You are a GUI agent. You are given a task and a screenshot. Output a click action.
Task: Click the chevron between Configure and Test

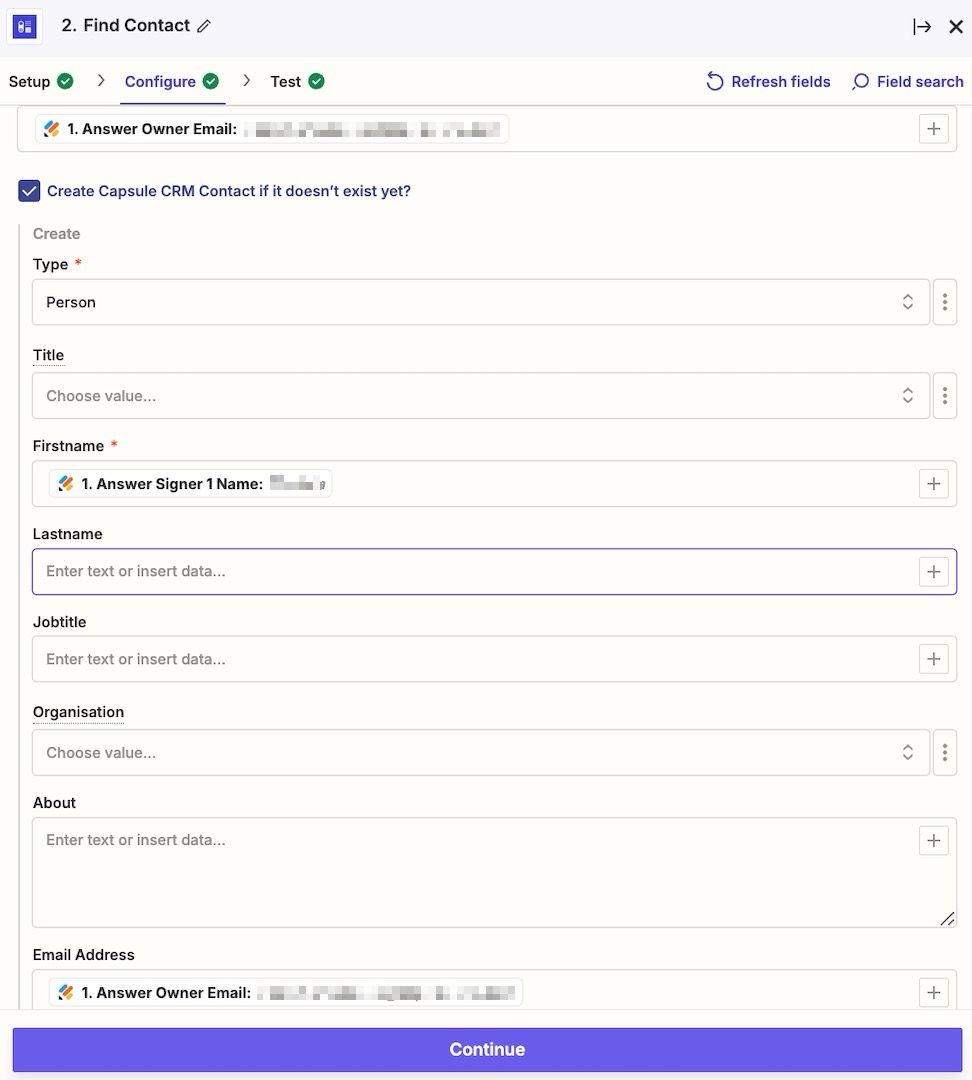[247, 81]
